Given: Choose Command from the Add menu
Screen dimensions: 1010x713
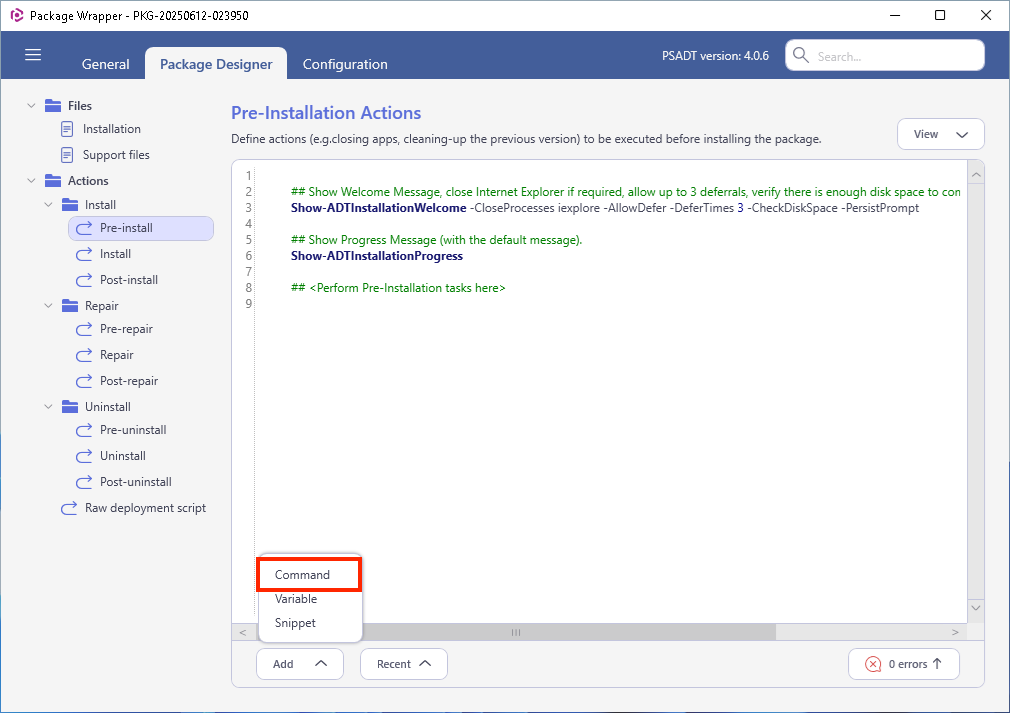Looking at the screenshot, I should pyautogui.click(x=310, y=575).
